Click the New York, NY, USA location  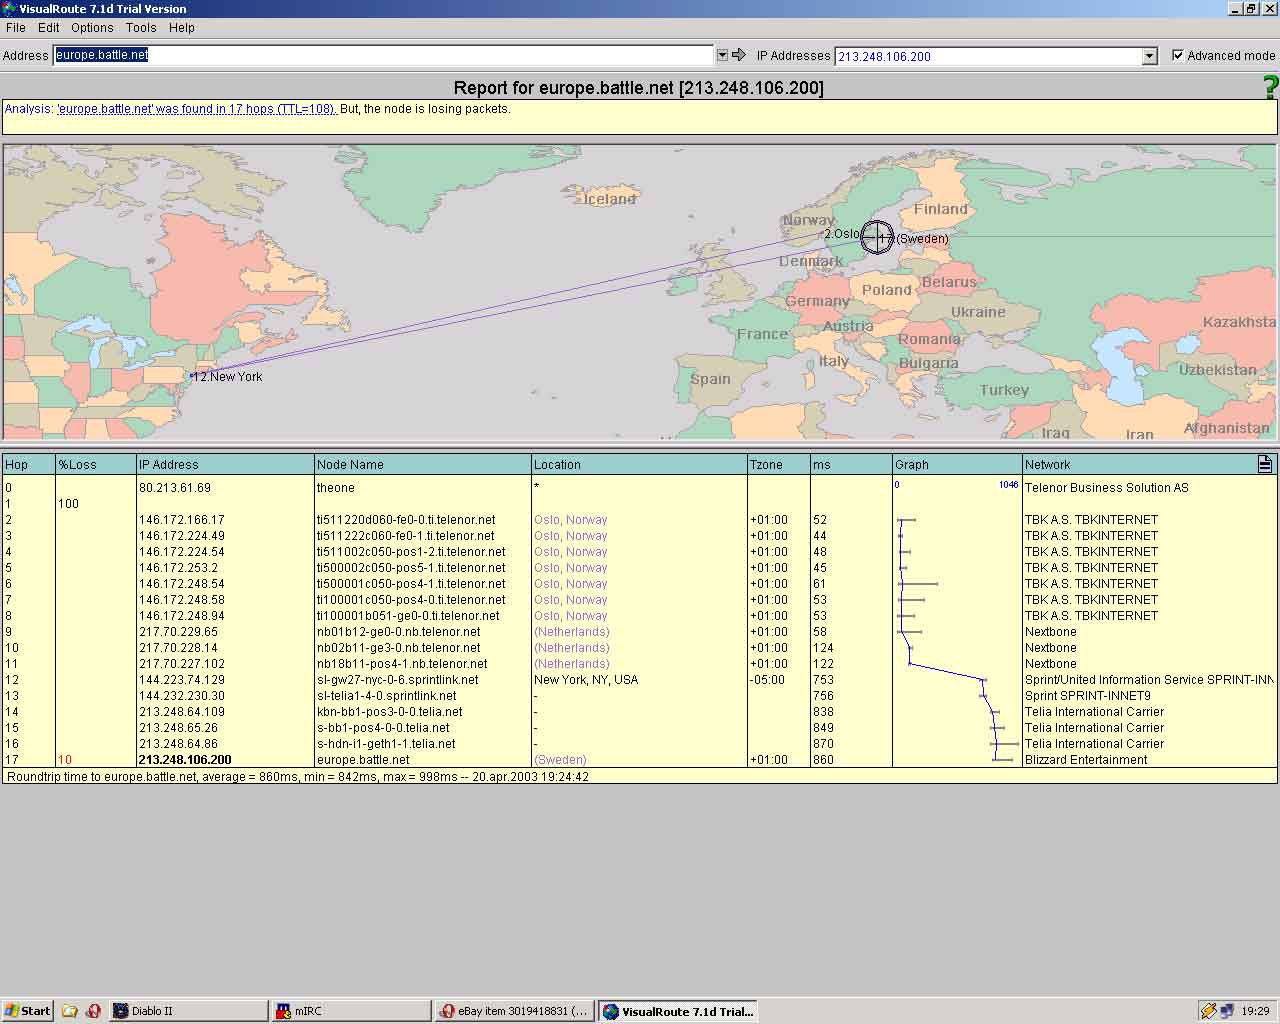[586, 680]
